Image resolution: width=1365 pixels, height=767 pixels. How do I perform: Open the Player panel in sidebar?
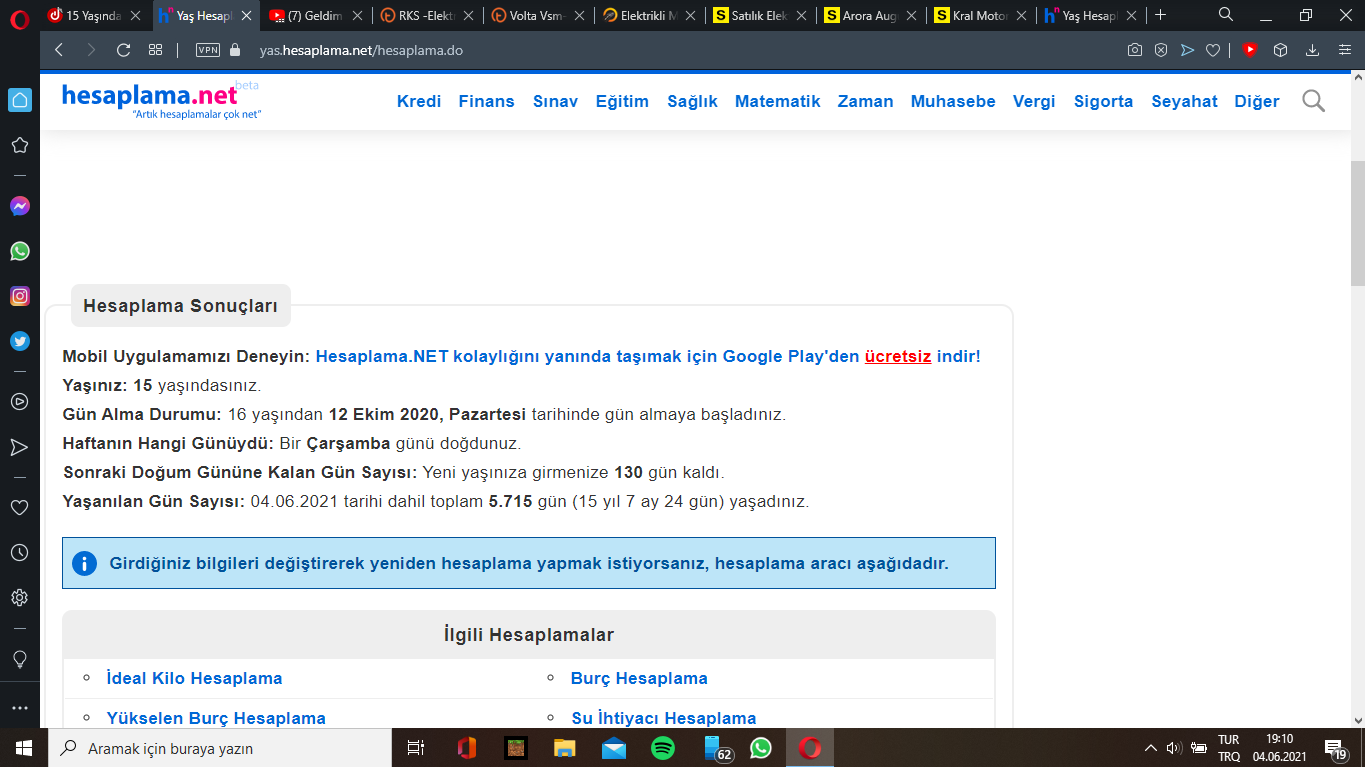tap(19, 401)
